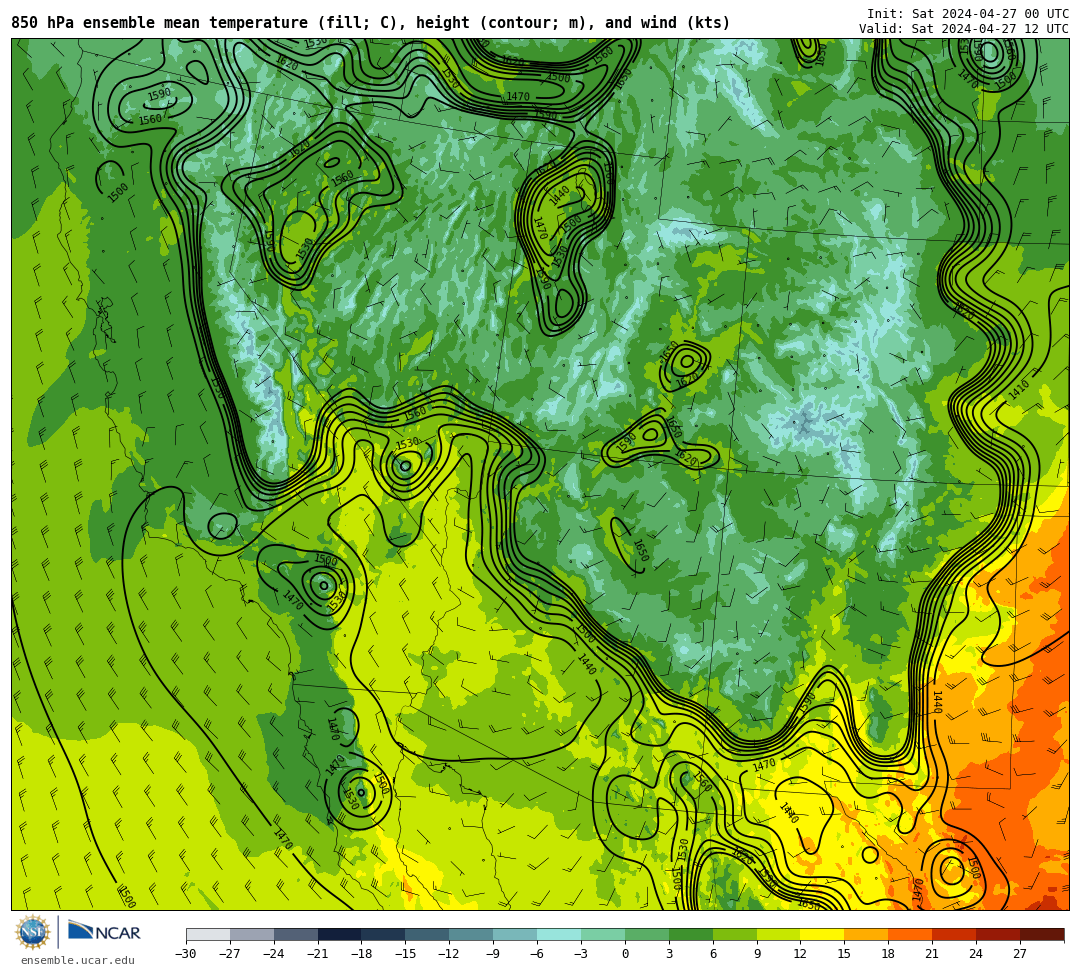
Task: Click the -9 colorbar tick label
Action: pyautogui.click(x=493, y=954)
